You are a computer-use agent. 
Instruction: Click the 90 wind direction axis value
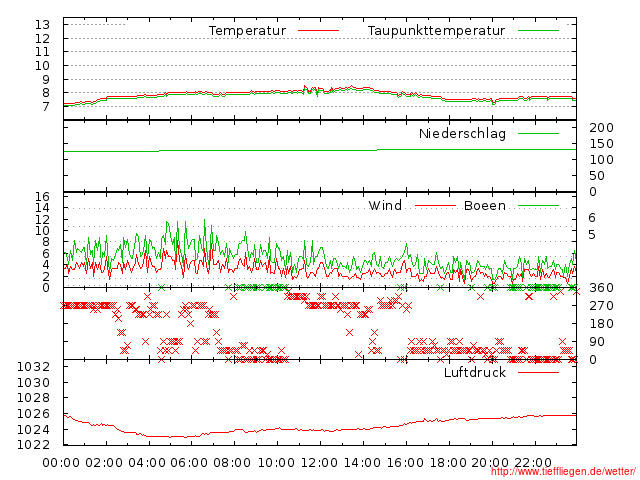597,342
